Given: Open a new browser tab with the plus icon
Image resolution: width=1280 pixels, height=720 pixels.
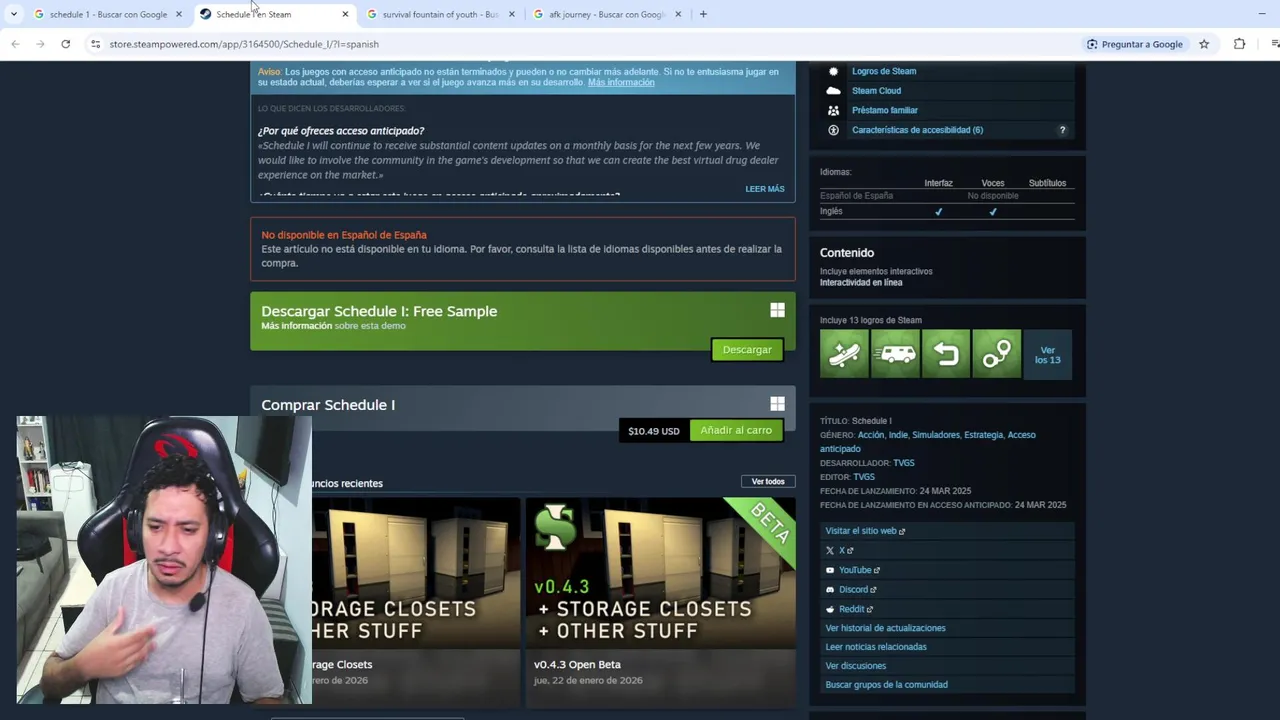Looking at the screenshot, I should (703, 14).
